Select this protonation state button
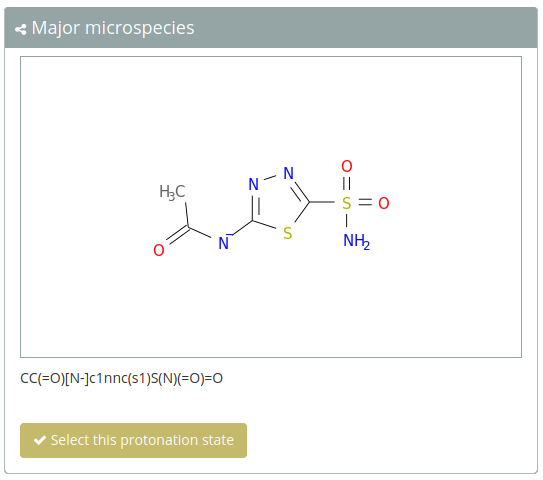The height and width of the screenshot is (480, 543). [x=133, y=441]
